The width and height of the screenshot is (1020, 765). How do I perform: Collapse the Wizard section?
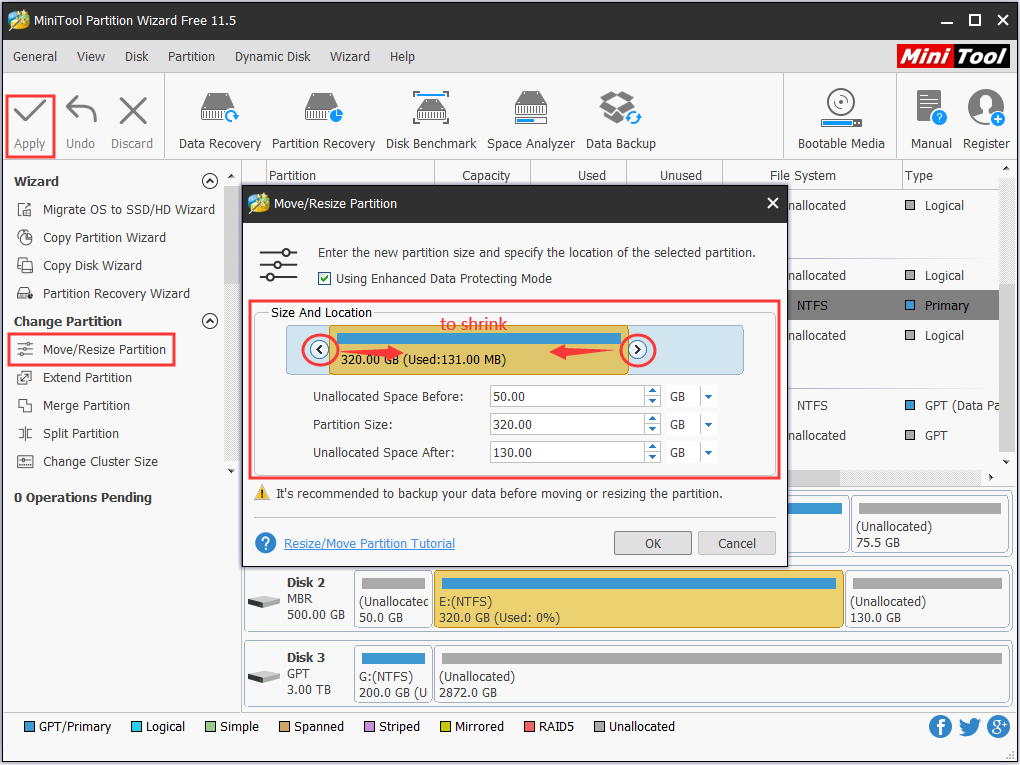[x=209, y=181]
